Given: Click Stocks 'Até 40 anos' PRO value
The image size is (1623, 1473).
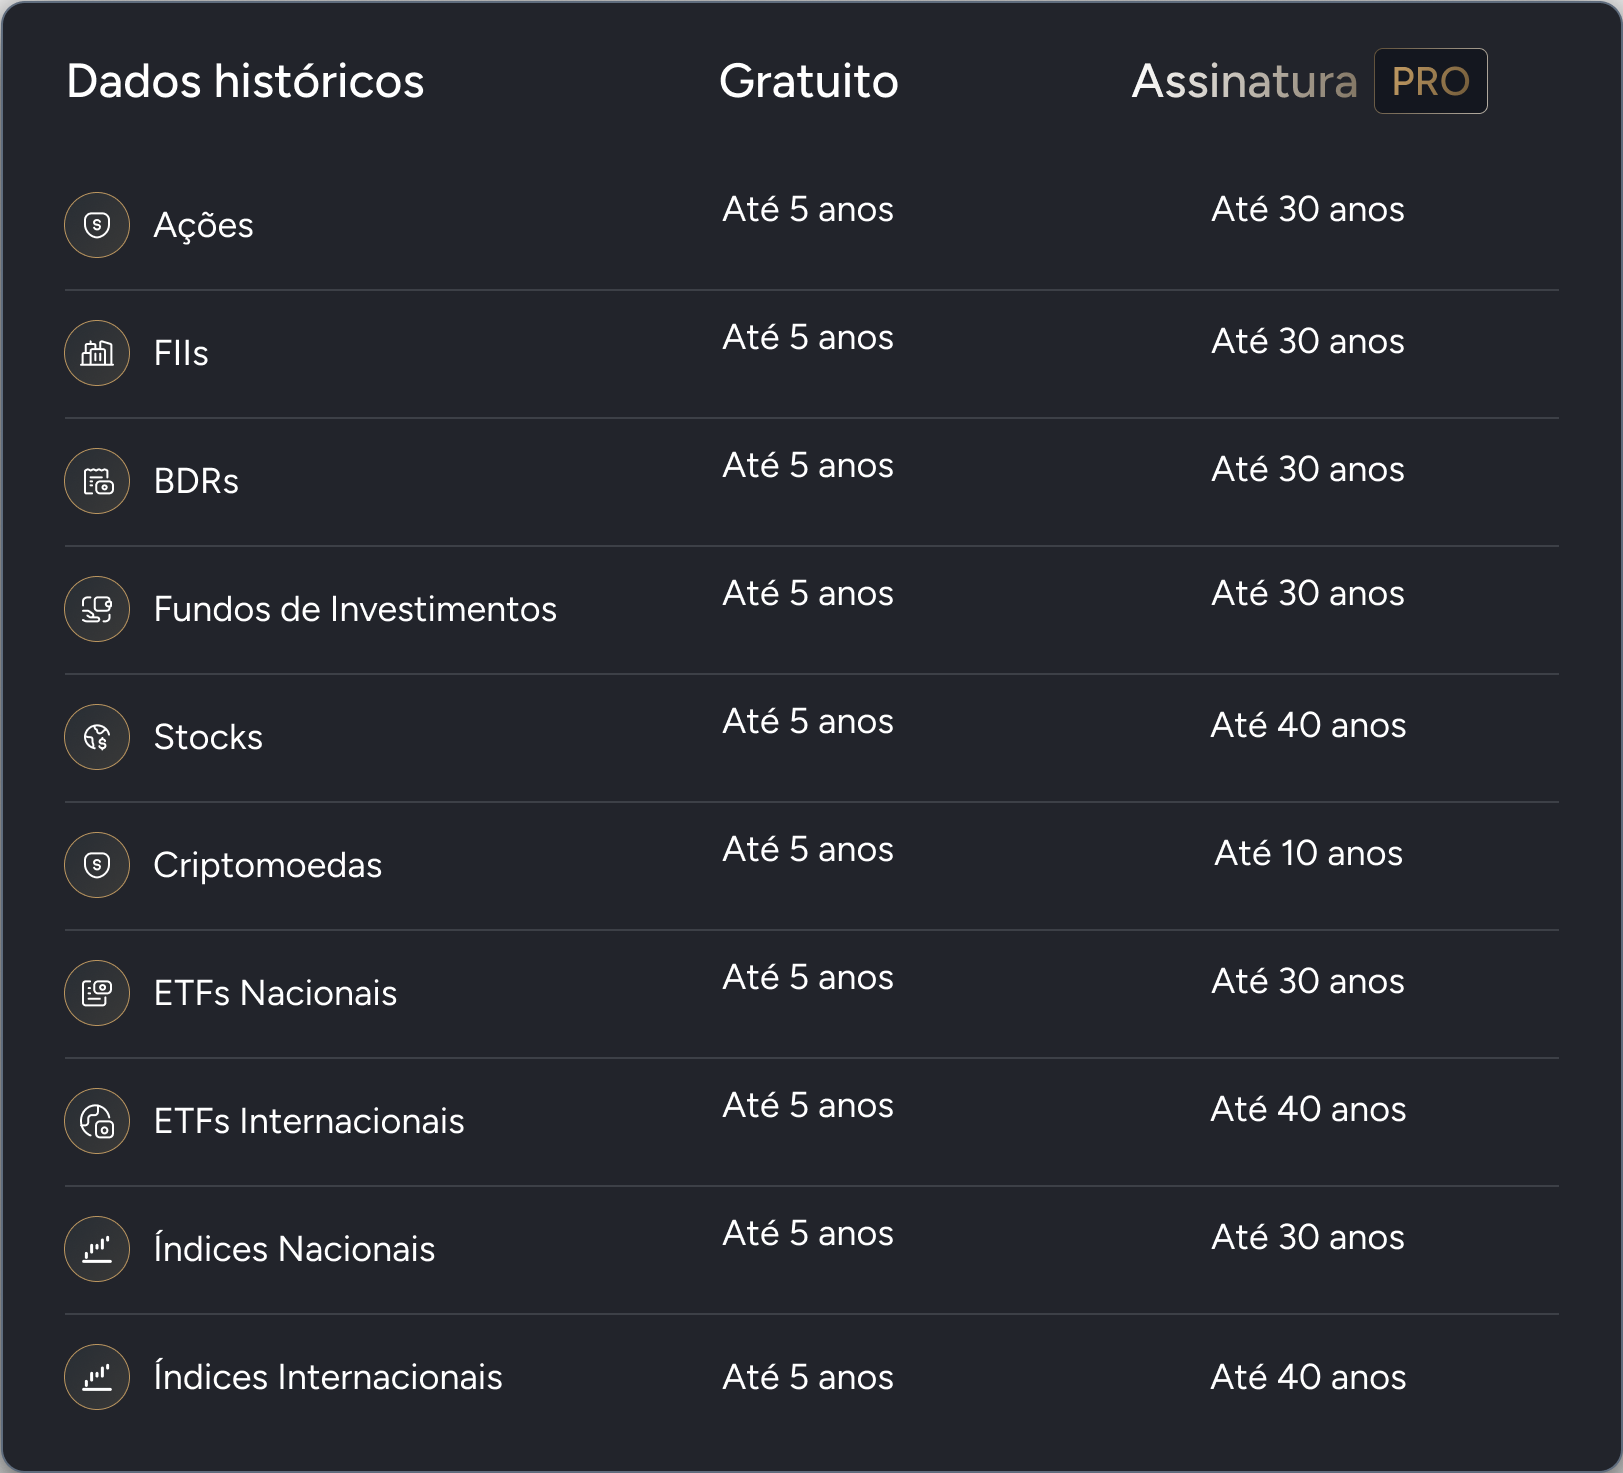Looking at the screenshot, I should pyautogui.click(x=1308, y=725).
